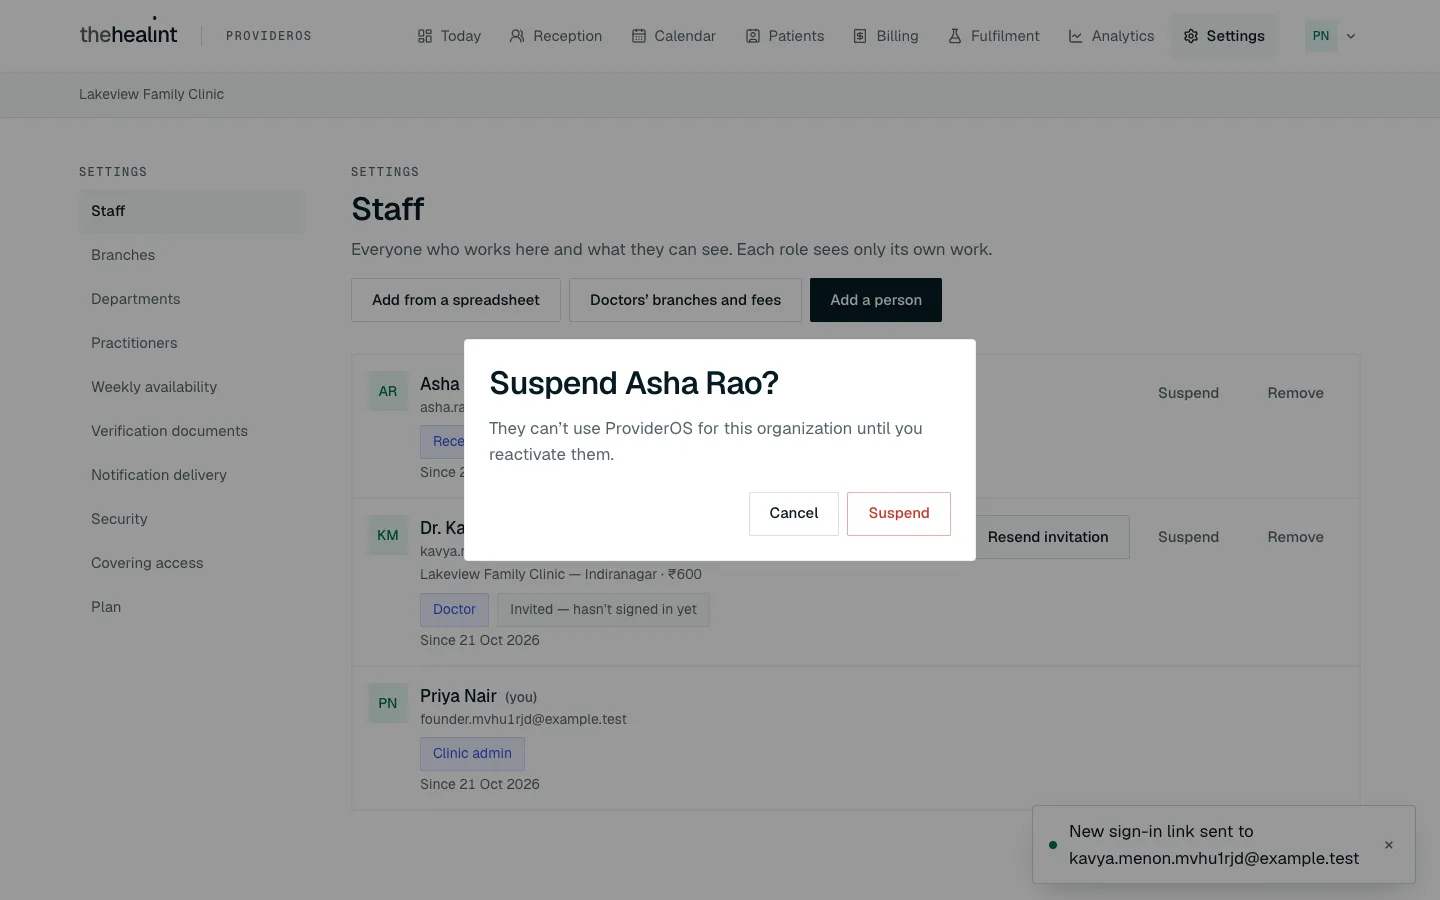Dismiss the sign-in link toast notification
Viewport: 1440px width, 900px height.
coord(1389,845)
